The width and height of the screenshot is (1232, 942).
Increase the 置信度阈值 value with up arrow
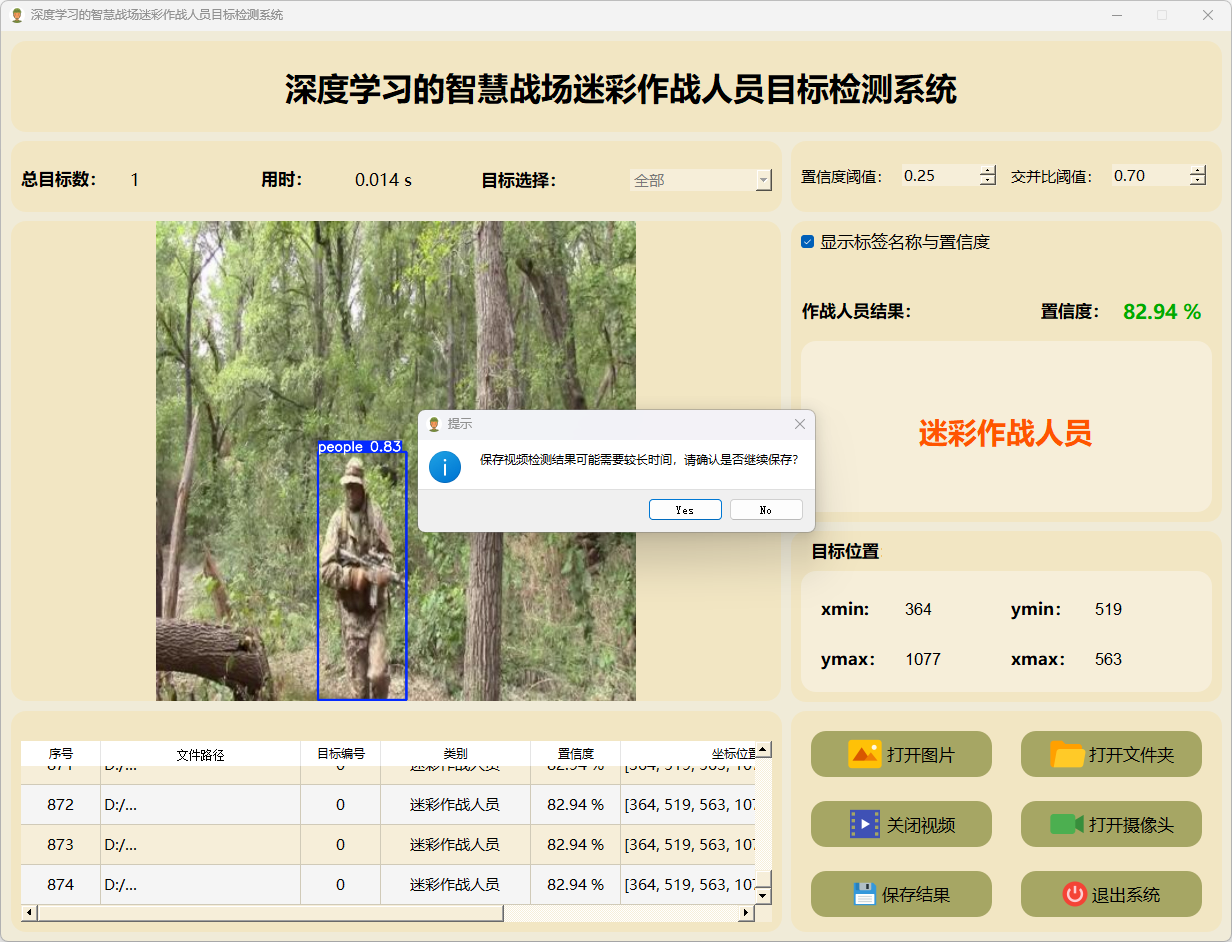coord(988,170)
